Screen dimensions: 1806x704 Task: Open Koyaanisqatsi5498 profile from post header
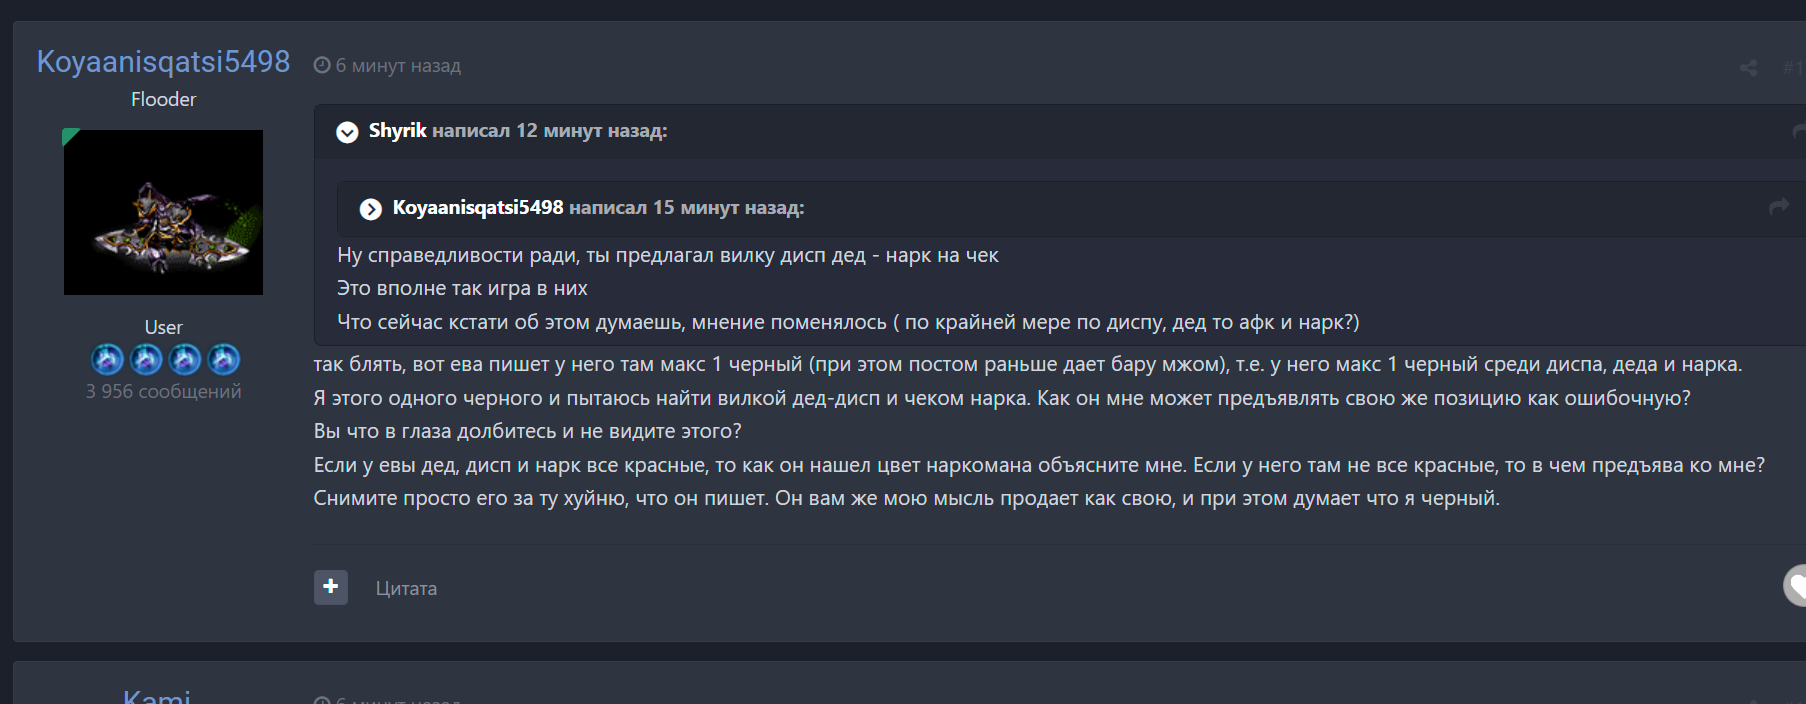pyautogui.click(x=163, y=62)
